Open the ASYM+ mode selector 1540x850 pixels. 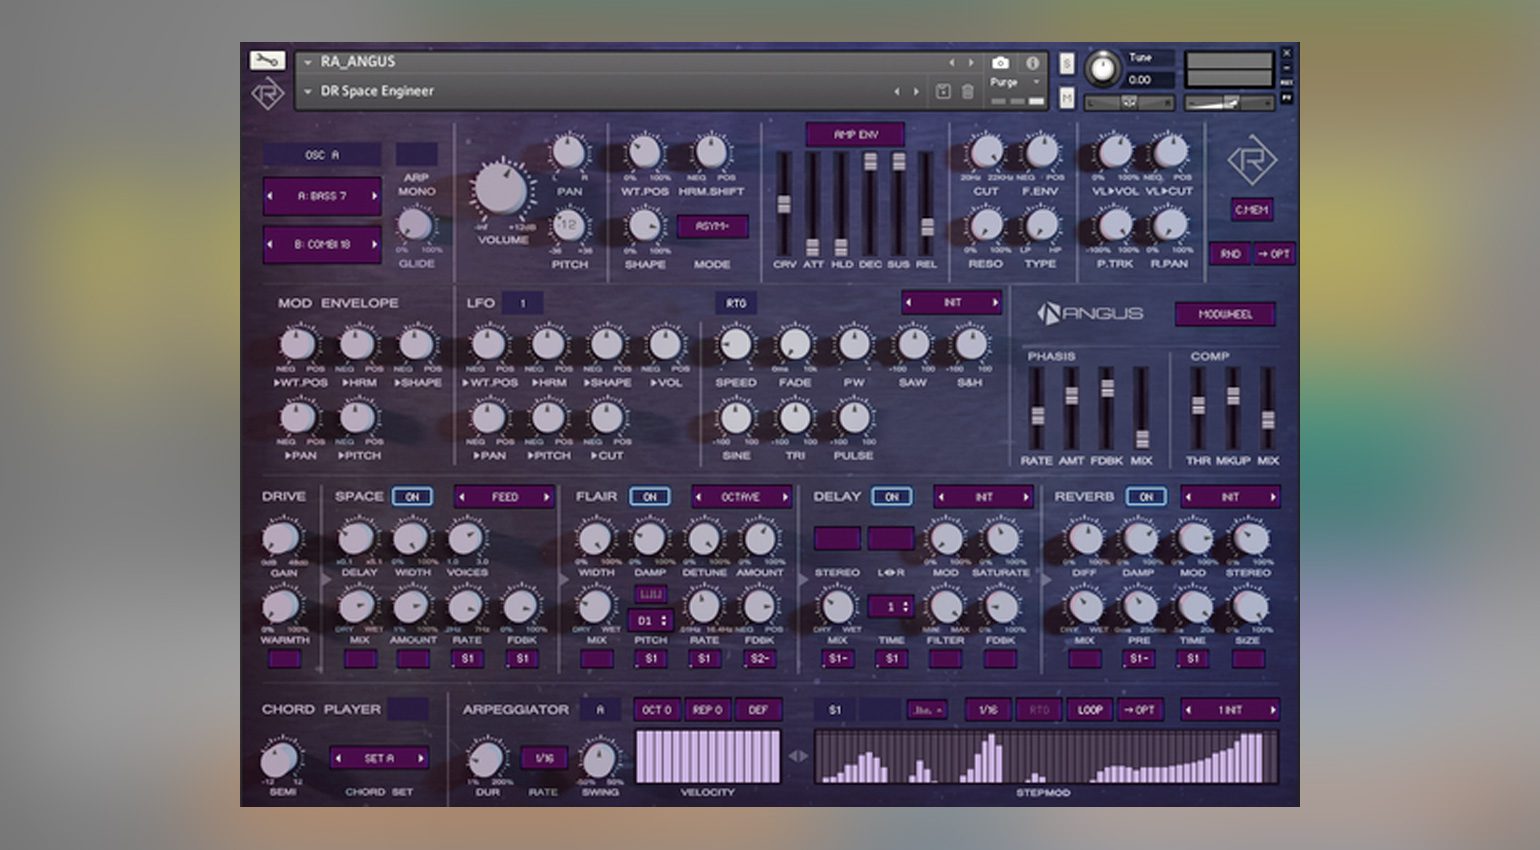[x=712, y=226]
